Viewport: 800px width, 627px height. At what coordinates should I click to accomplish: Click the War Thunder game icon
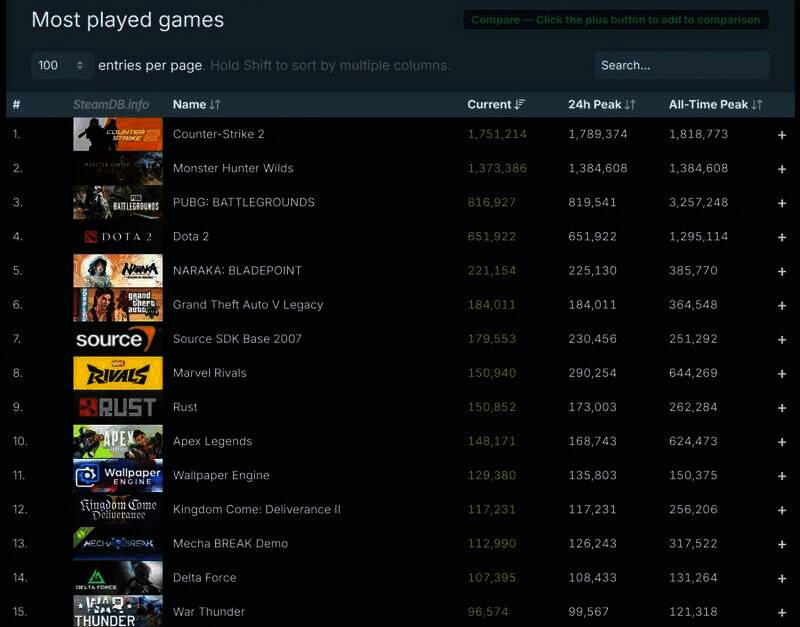pyautogui.click(x=117, y=610)
